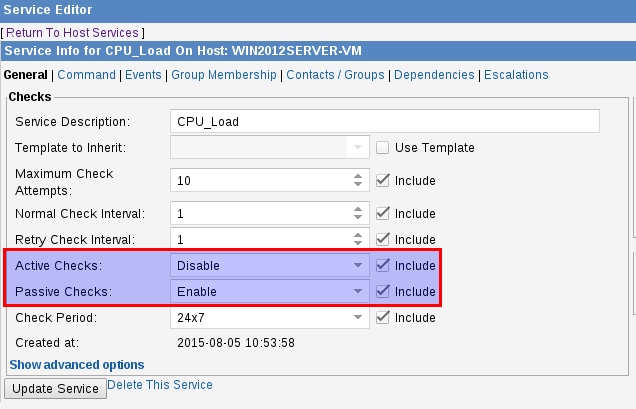Decrease Retry Check Interval with down arrow

tap(358, 244)
